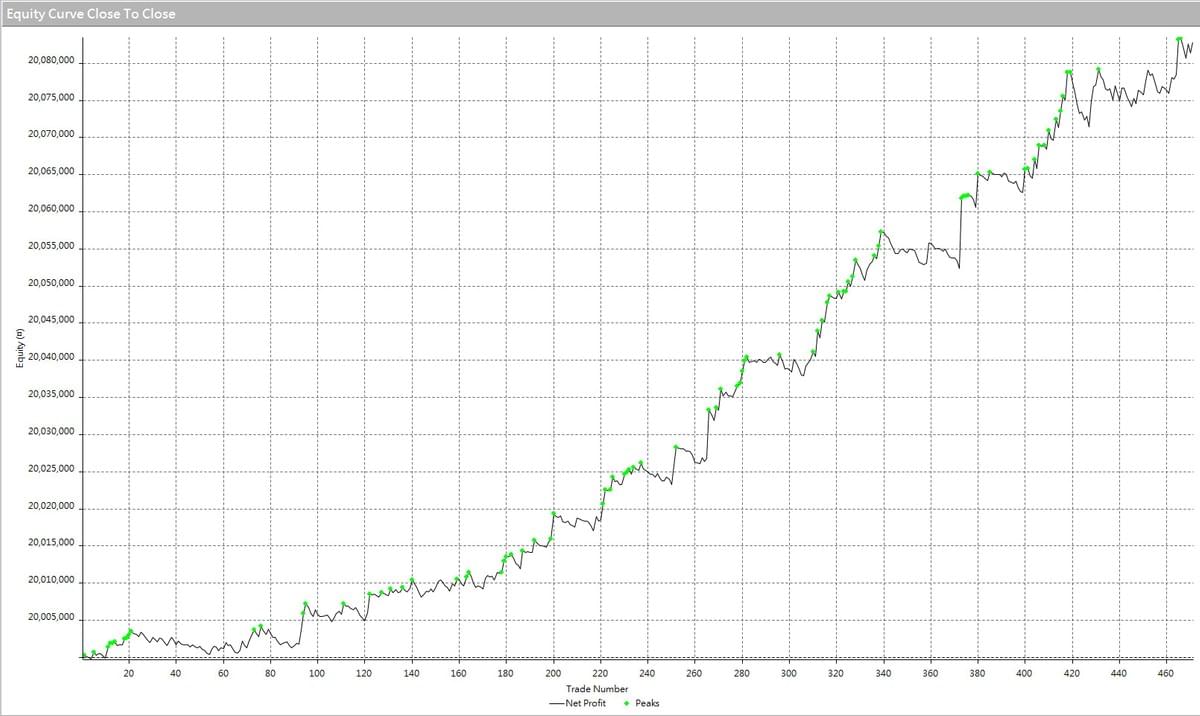Click the x-axis tick label 260
Viewport: 1200px width, 716px height.
click(x=694, y=674)
